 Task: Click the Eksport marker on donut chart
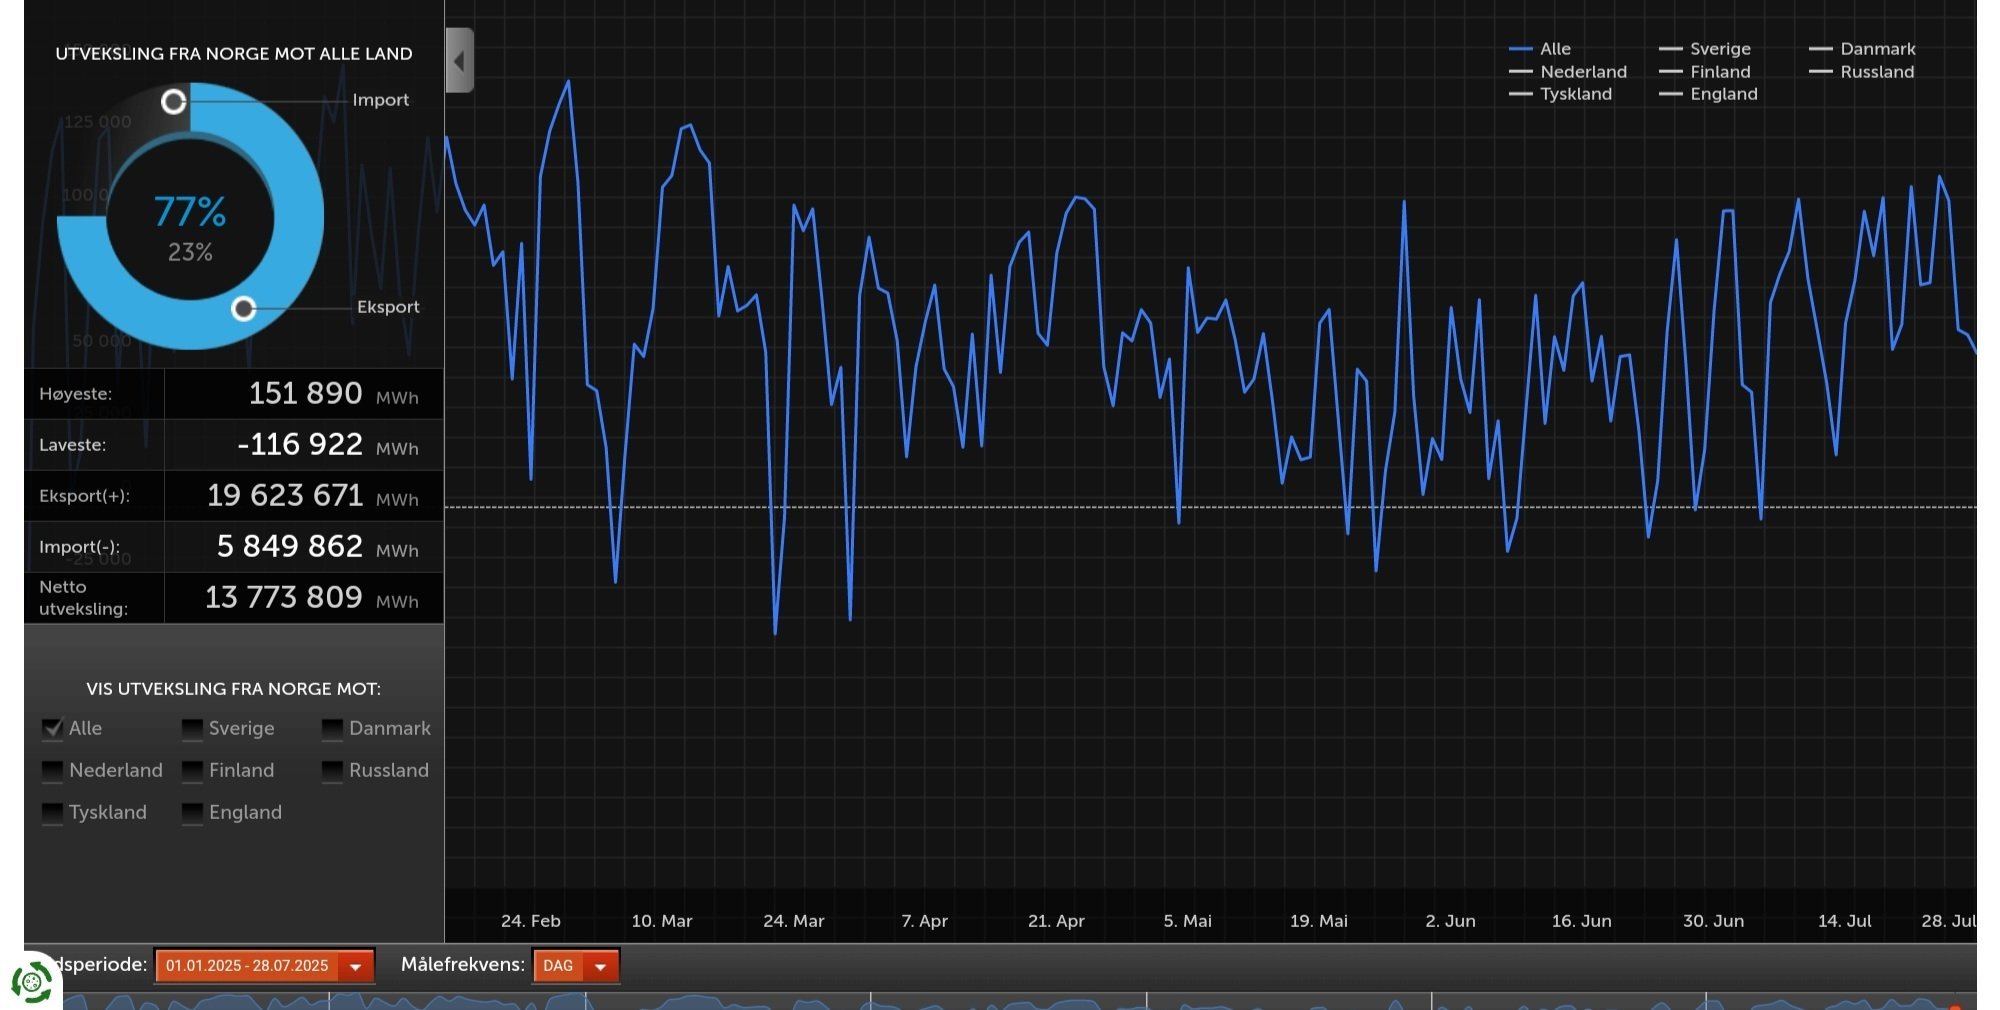[243, 308]
